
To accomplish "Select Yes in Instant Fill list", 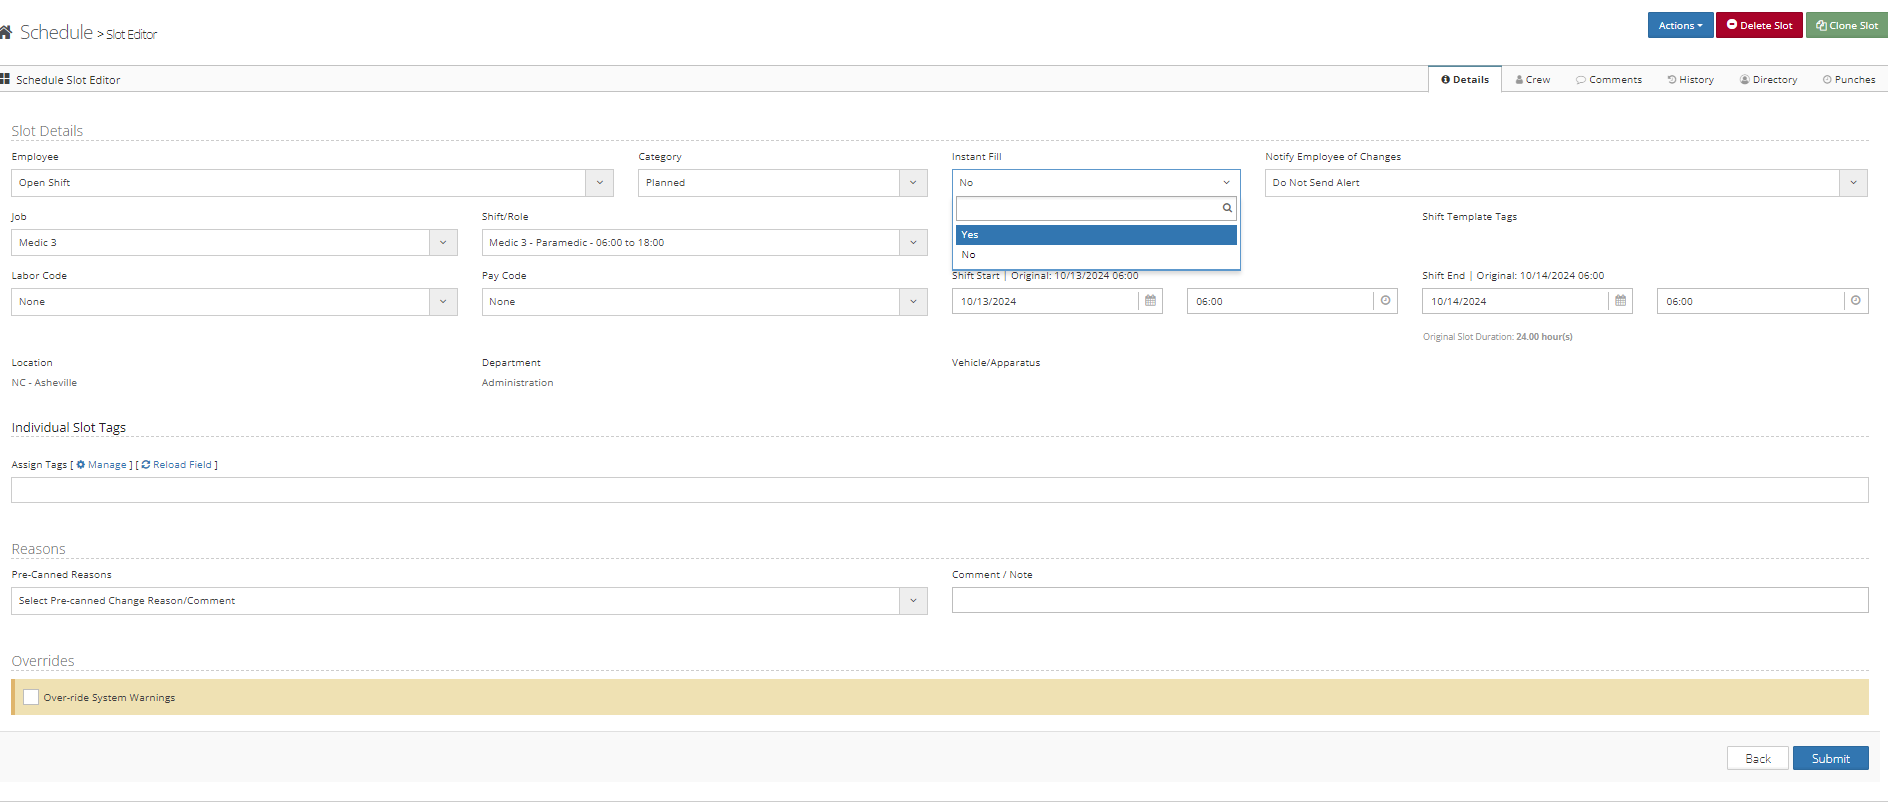I will click(x=1096, y=235).
